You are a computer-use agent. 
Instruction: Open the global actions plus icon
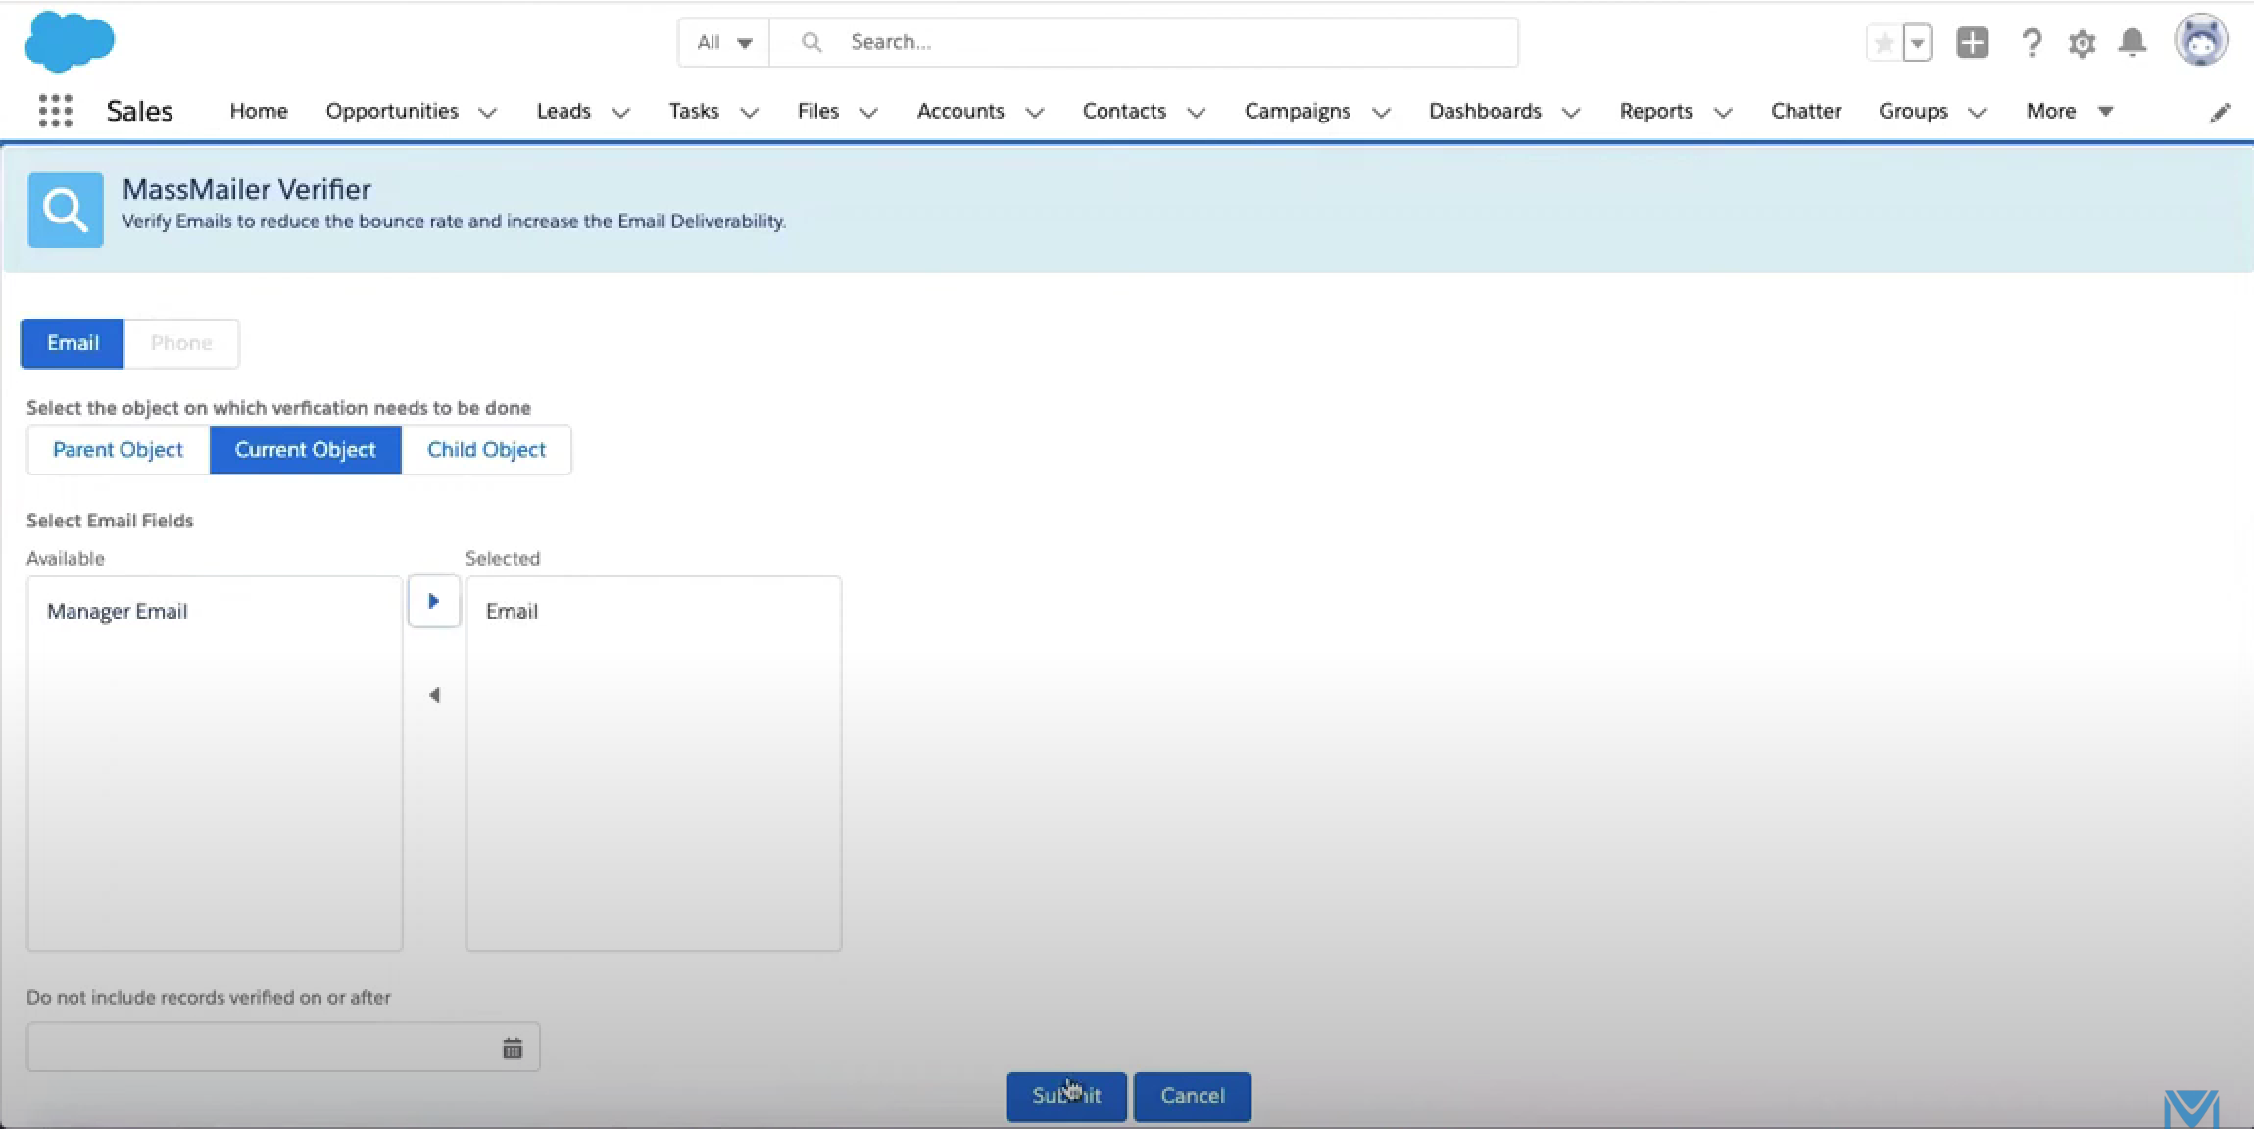pyautogui.click(x=1972, y=43)
